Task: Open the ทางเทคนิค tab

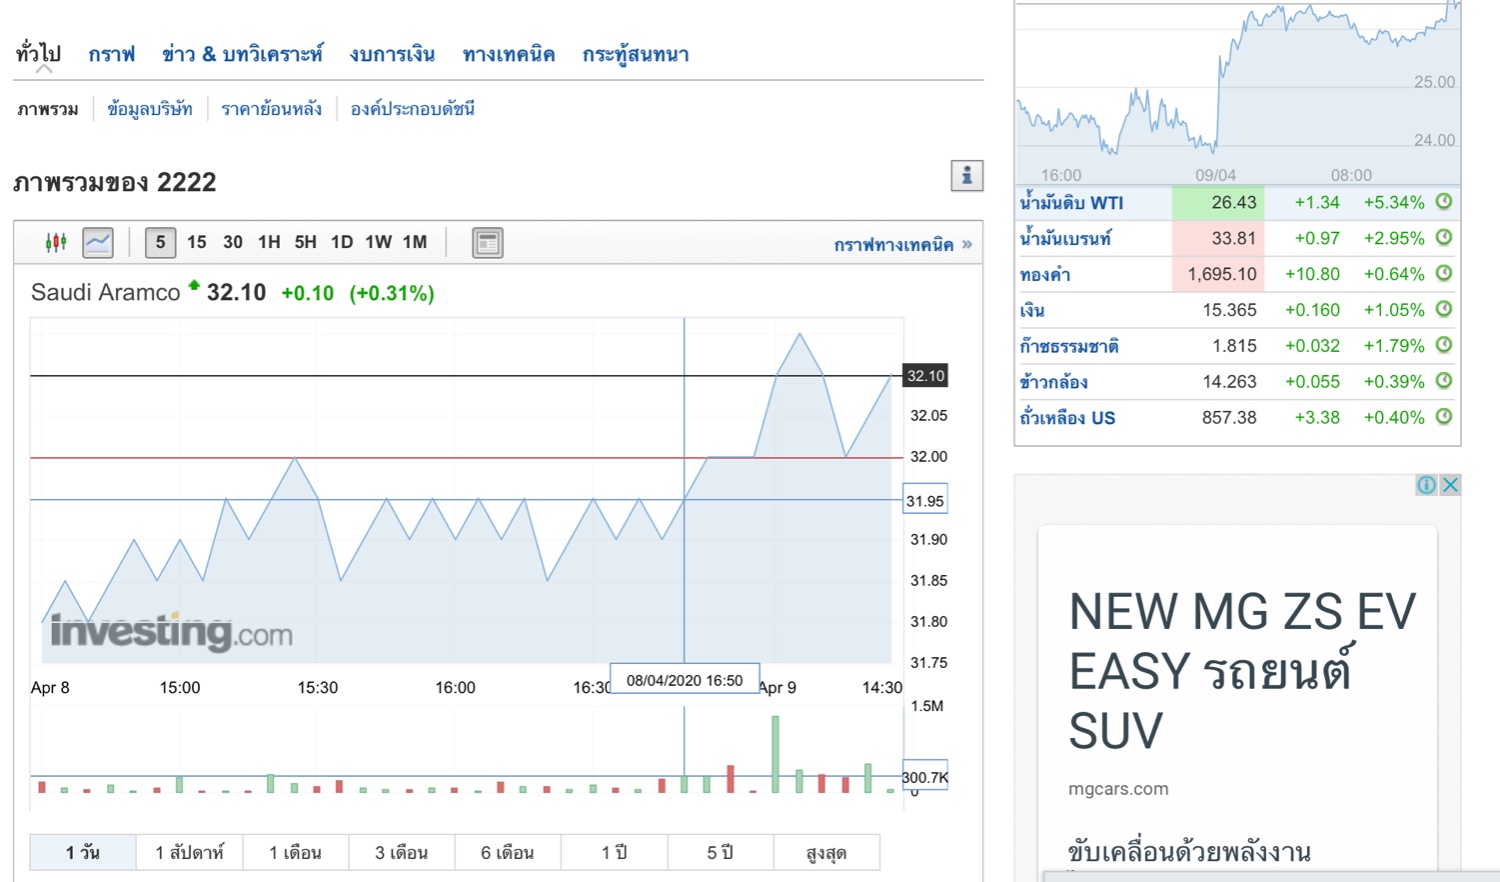Action: coord(509,54)
